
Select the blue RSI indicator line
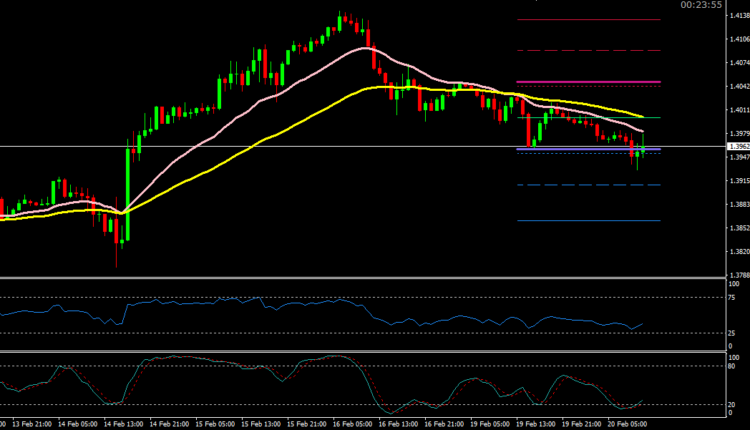300,301
